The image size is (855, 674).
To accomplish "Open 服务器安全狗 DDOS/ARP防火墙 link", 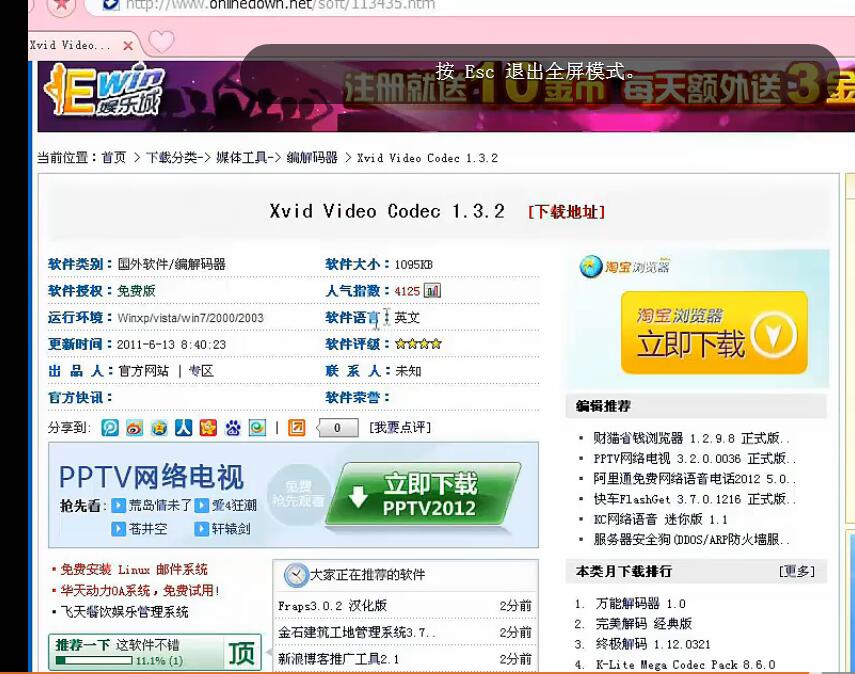I will click(691, 539).
